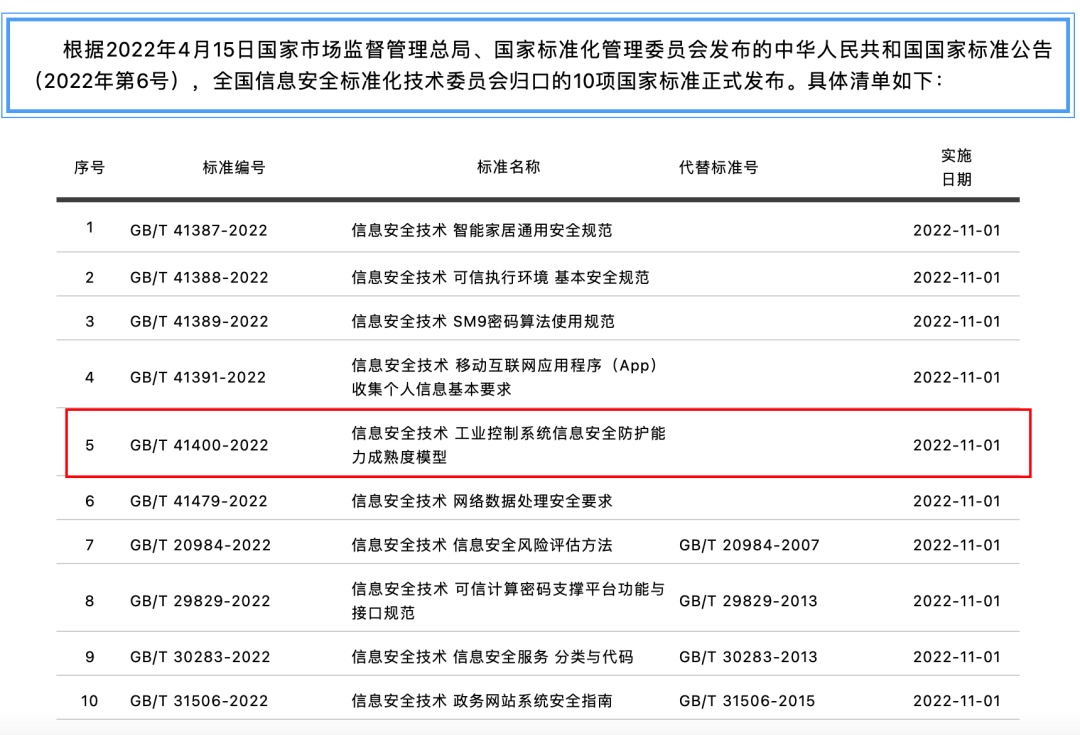Click replaced standard GB/T 31506-2015
1080x735 pixels.
748,701
